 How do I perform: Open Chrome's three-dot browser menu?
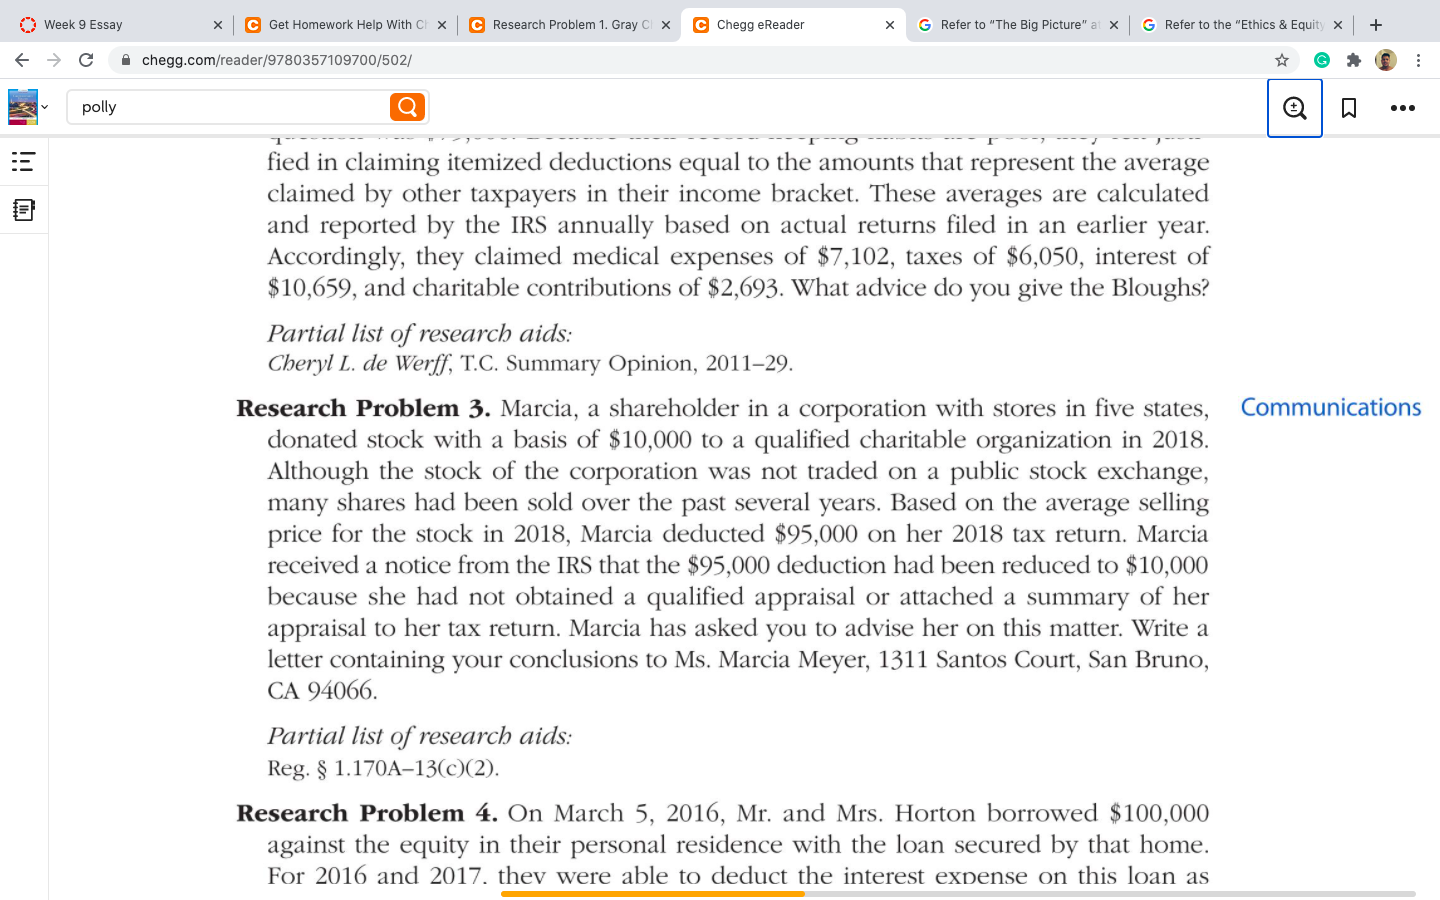tap(1419, 60)
